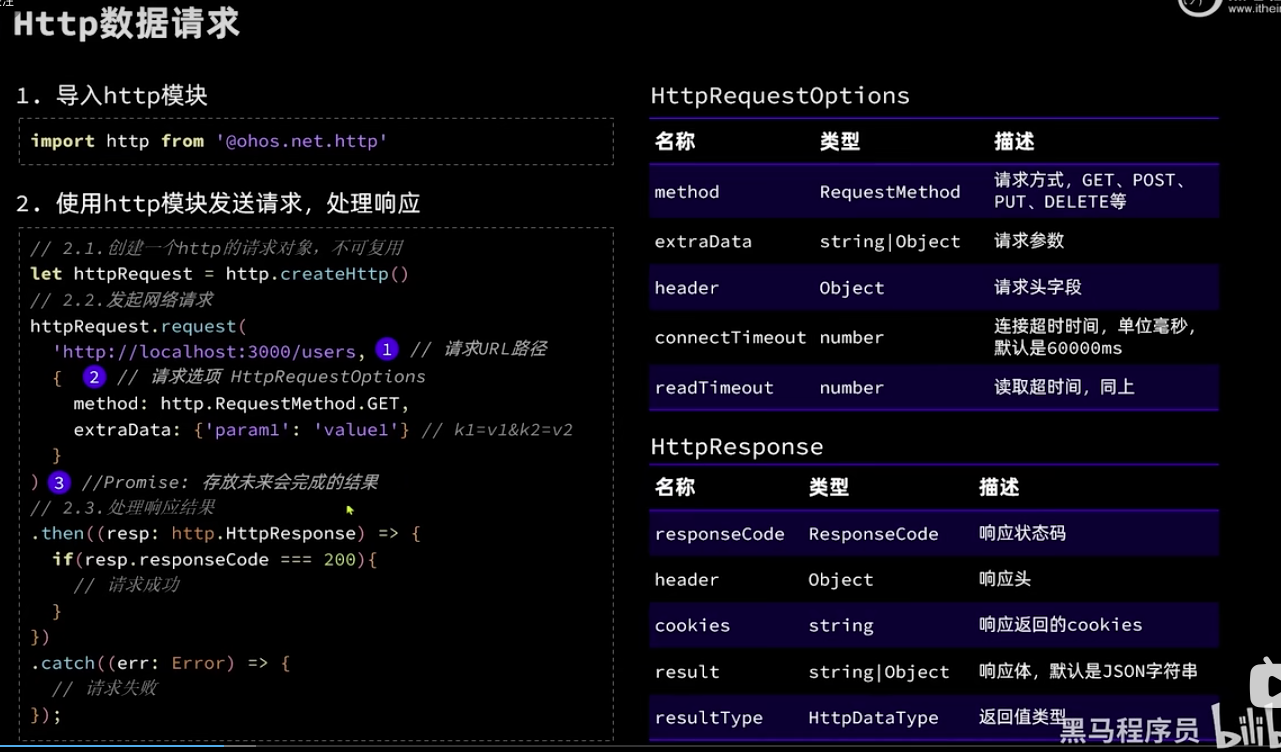Click the itheima circular logo
This screenshot has width=1281, height=752.
coord(1198,6)
